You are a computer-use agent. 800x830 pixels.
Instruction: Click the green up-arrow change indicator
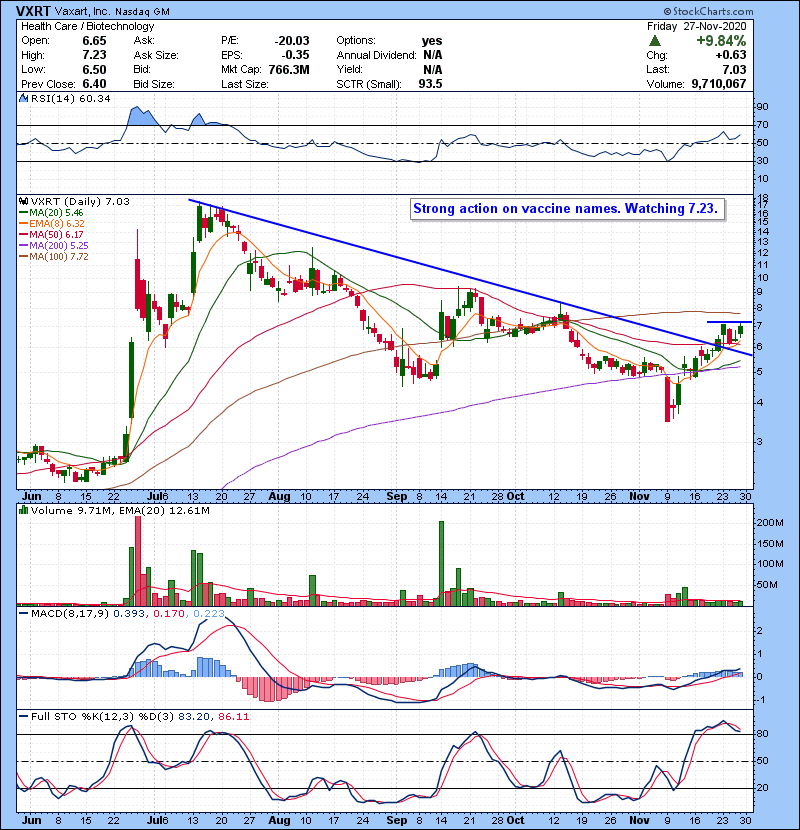[655, 40]
